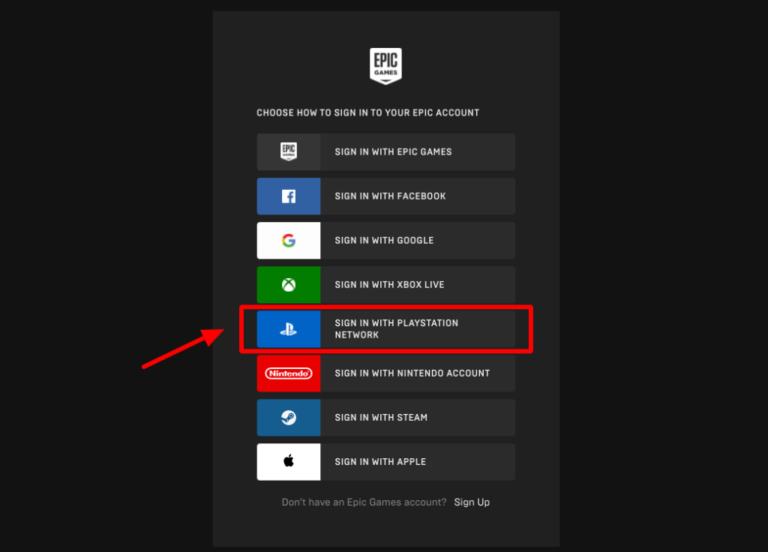Select 'Sign in with Facebook' text
The height and width of the screenshot is (552, 768).
390,196
